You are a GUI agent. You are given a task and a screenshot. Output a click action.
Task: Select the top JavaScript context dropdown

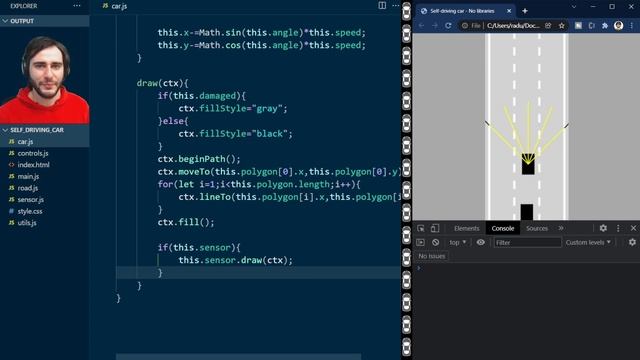pos(458,242)
